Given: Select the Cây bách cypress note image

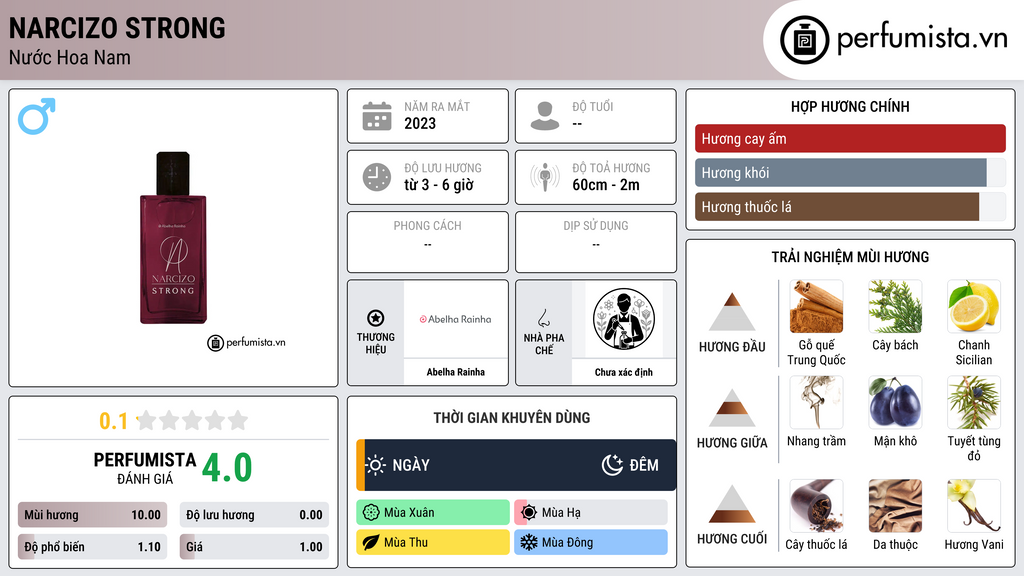Looking at the screenshot, I should click(895, 307).
